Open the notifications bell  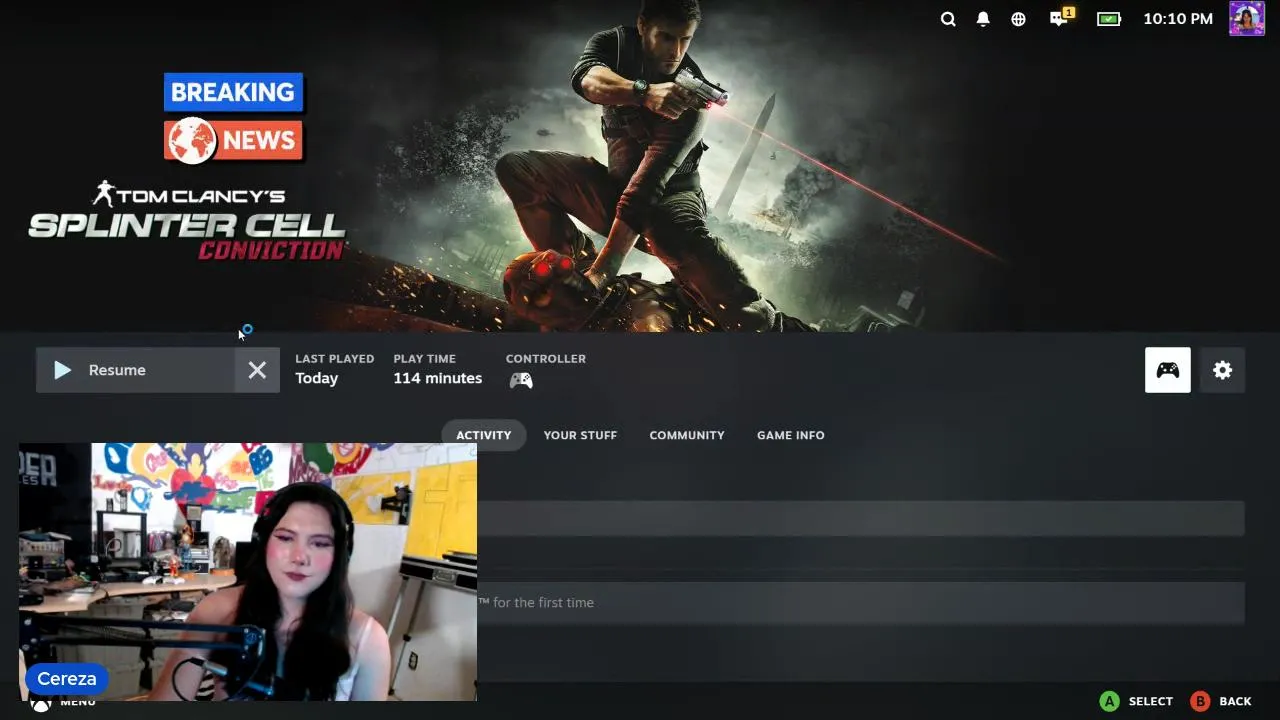983,19
